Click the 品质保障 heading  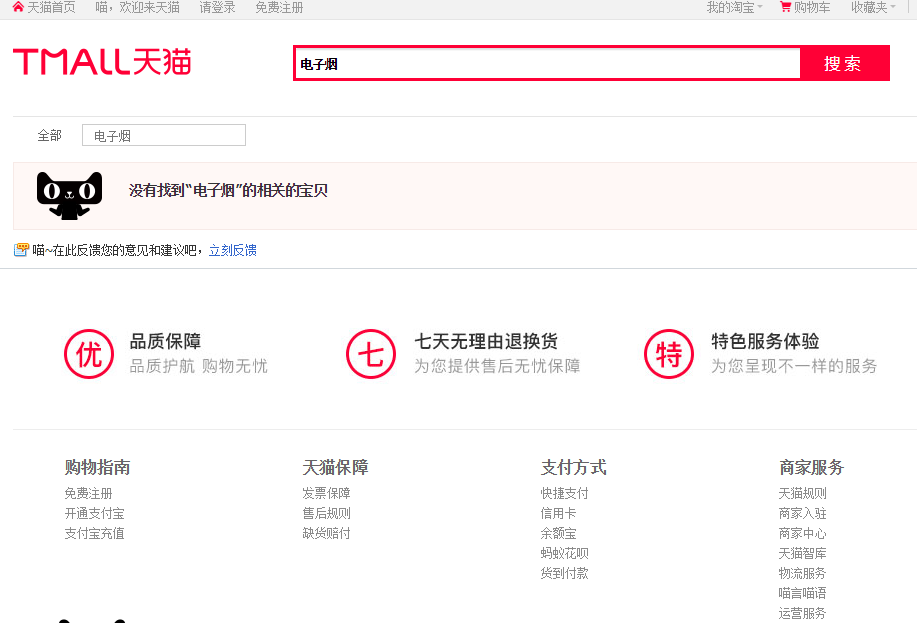point(166,341)
